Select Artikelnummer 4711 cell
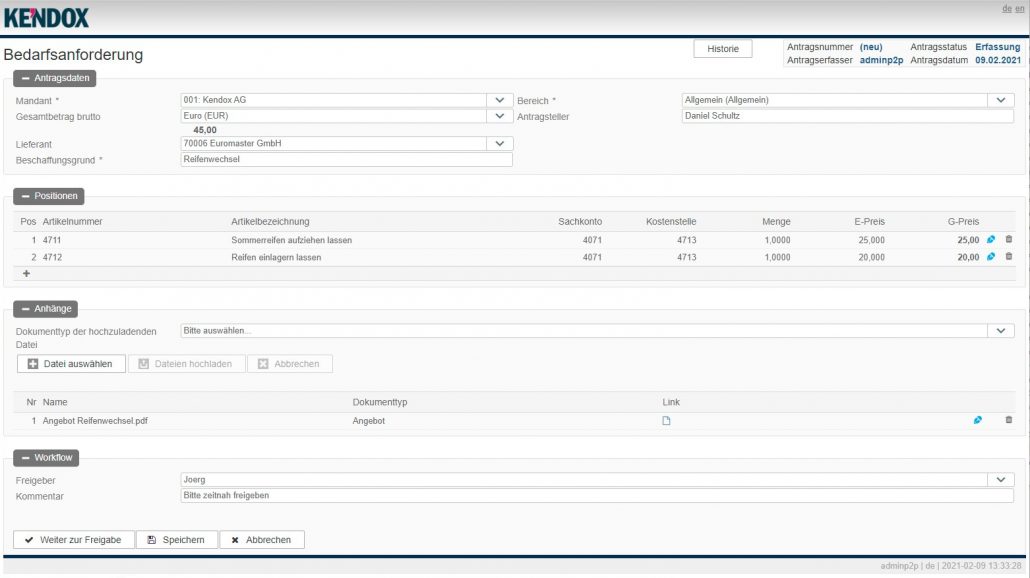This screenshot has width=1030, height=578. coord(52,240)
